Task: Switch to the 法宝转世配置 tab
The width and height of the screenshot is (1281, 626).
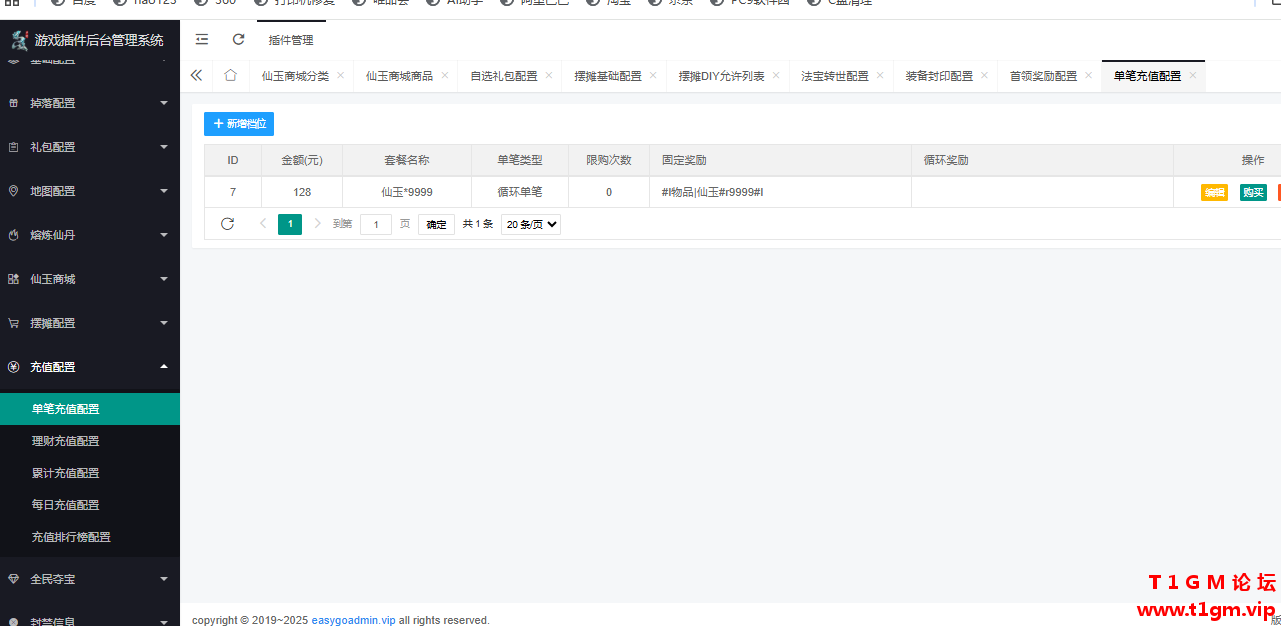Action: point(835,76)
